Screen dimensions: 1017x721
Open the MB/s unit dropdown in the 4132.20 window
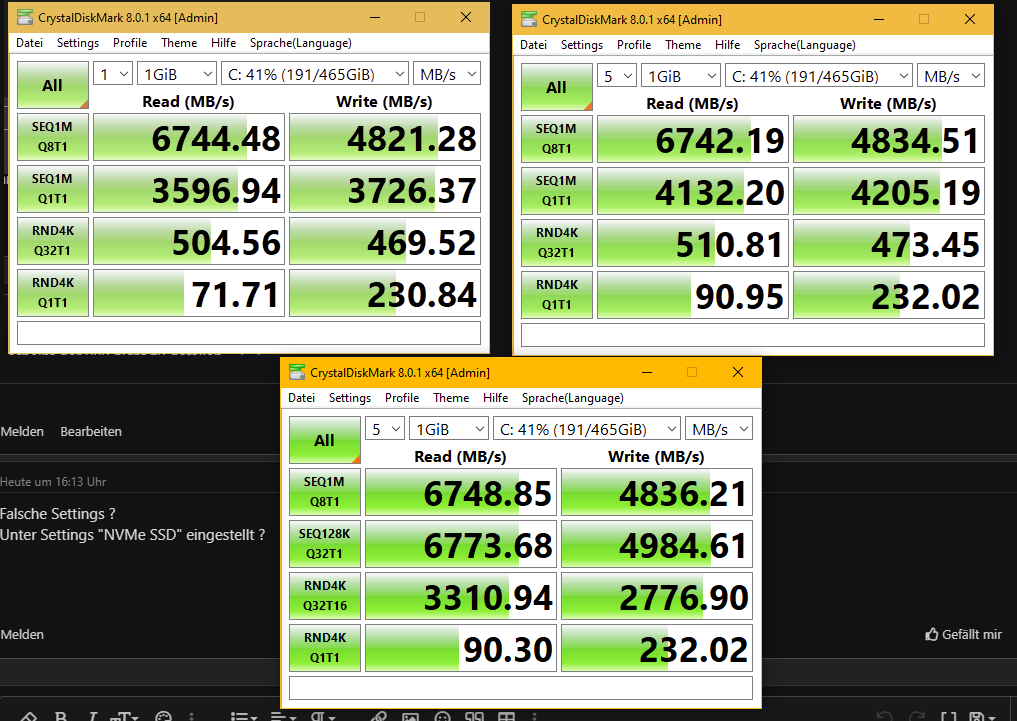click(x=951, y=77)
